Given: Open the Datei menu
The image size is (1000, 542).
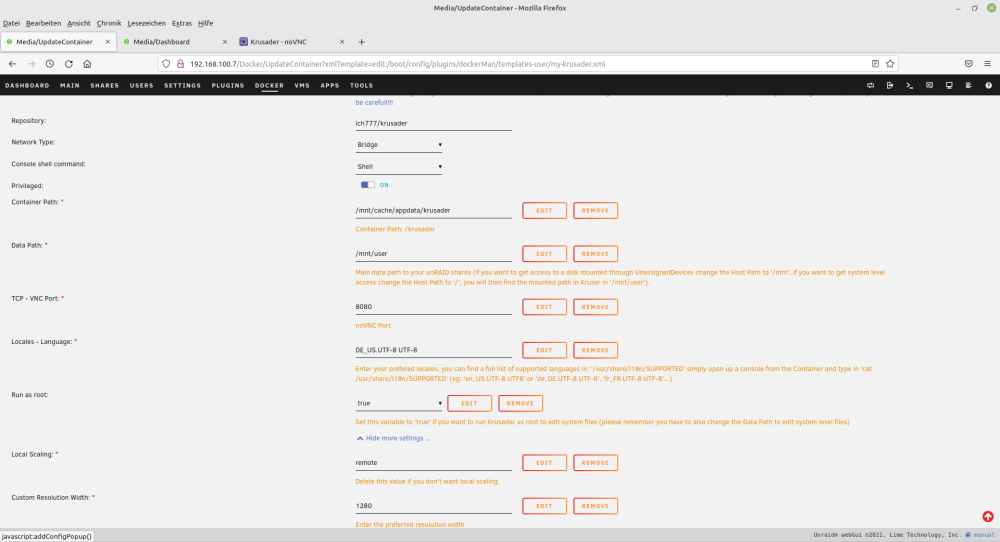Looking at the screenshot, I should 11,23.
